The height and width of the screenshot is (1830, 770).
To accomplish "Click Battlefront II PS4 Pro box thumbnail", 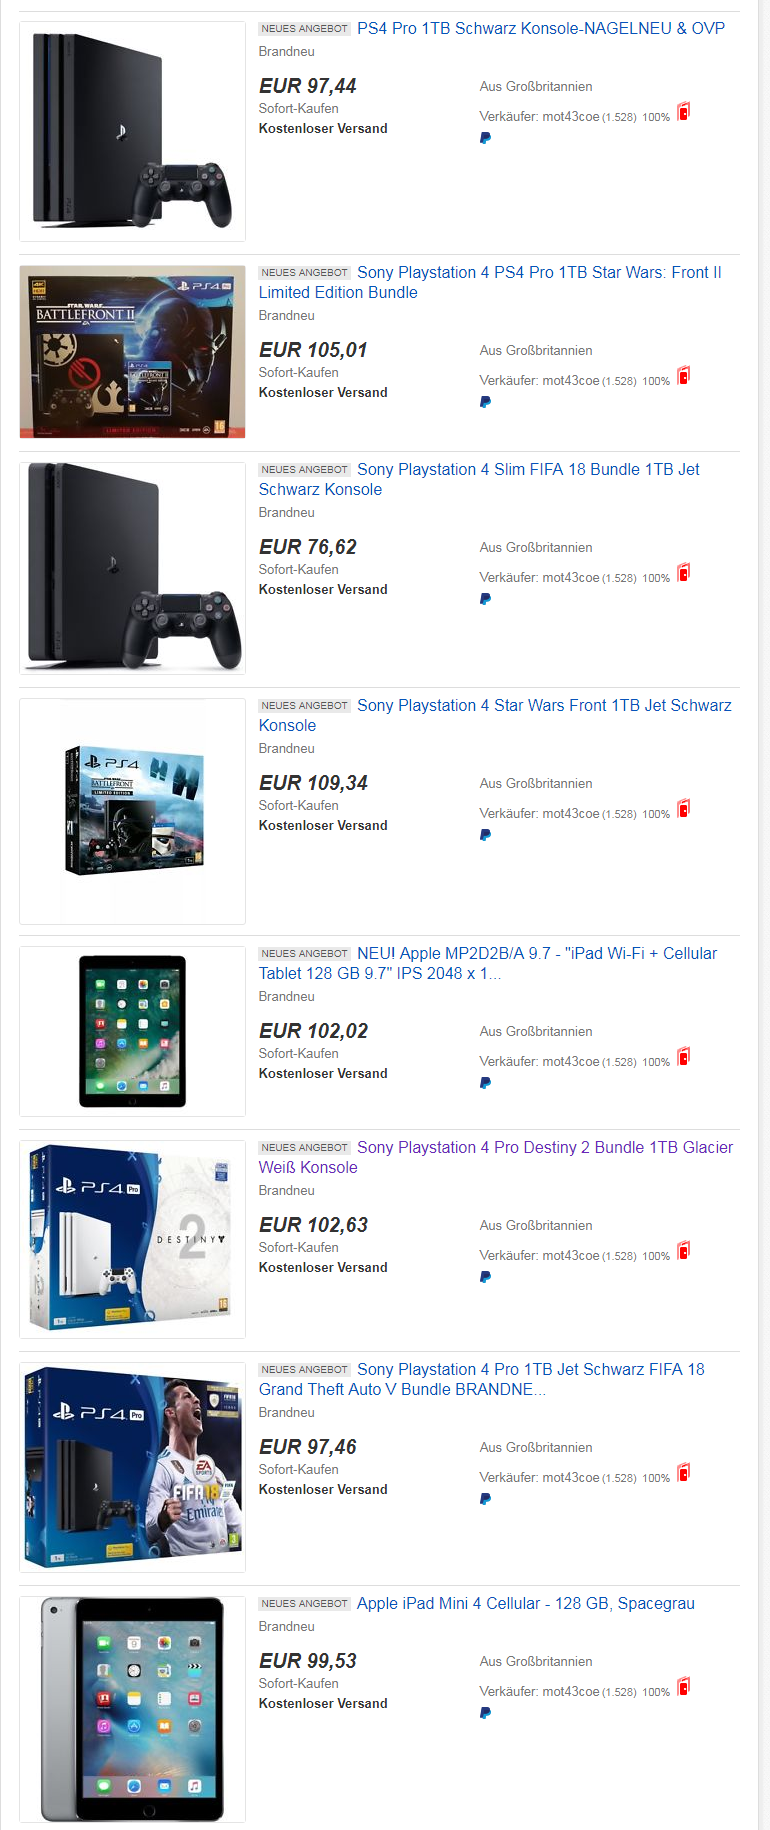I will pyautogui.click(x=132, y=352).
